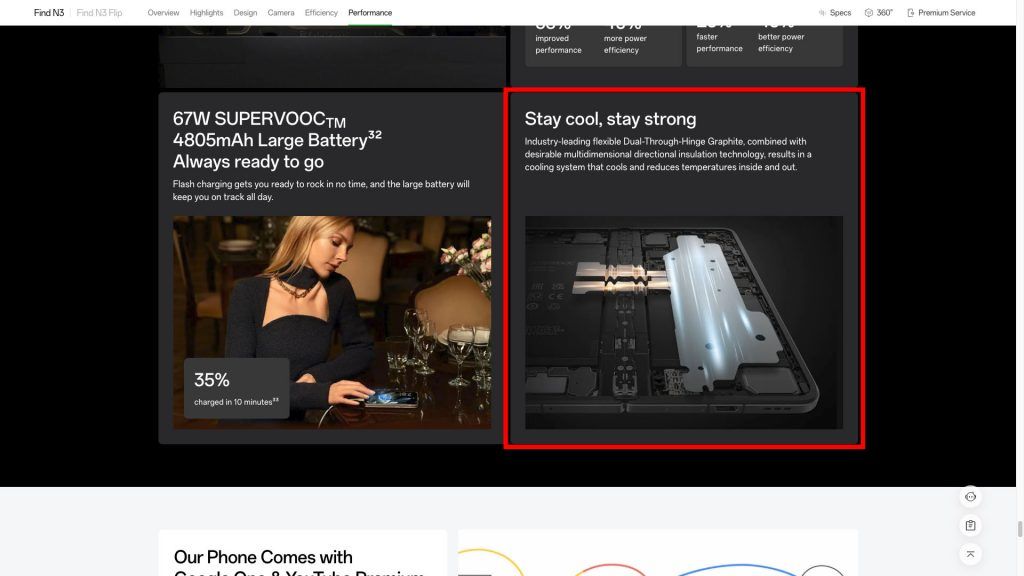Viewport: 1024px width, 576px height.
Task: Click the cooling system hardware image
Action: tap(684, 323)
